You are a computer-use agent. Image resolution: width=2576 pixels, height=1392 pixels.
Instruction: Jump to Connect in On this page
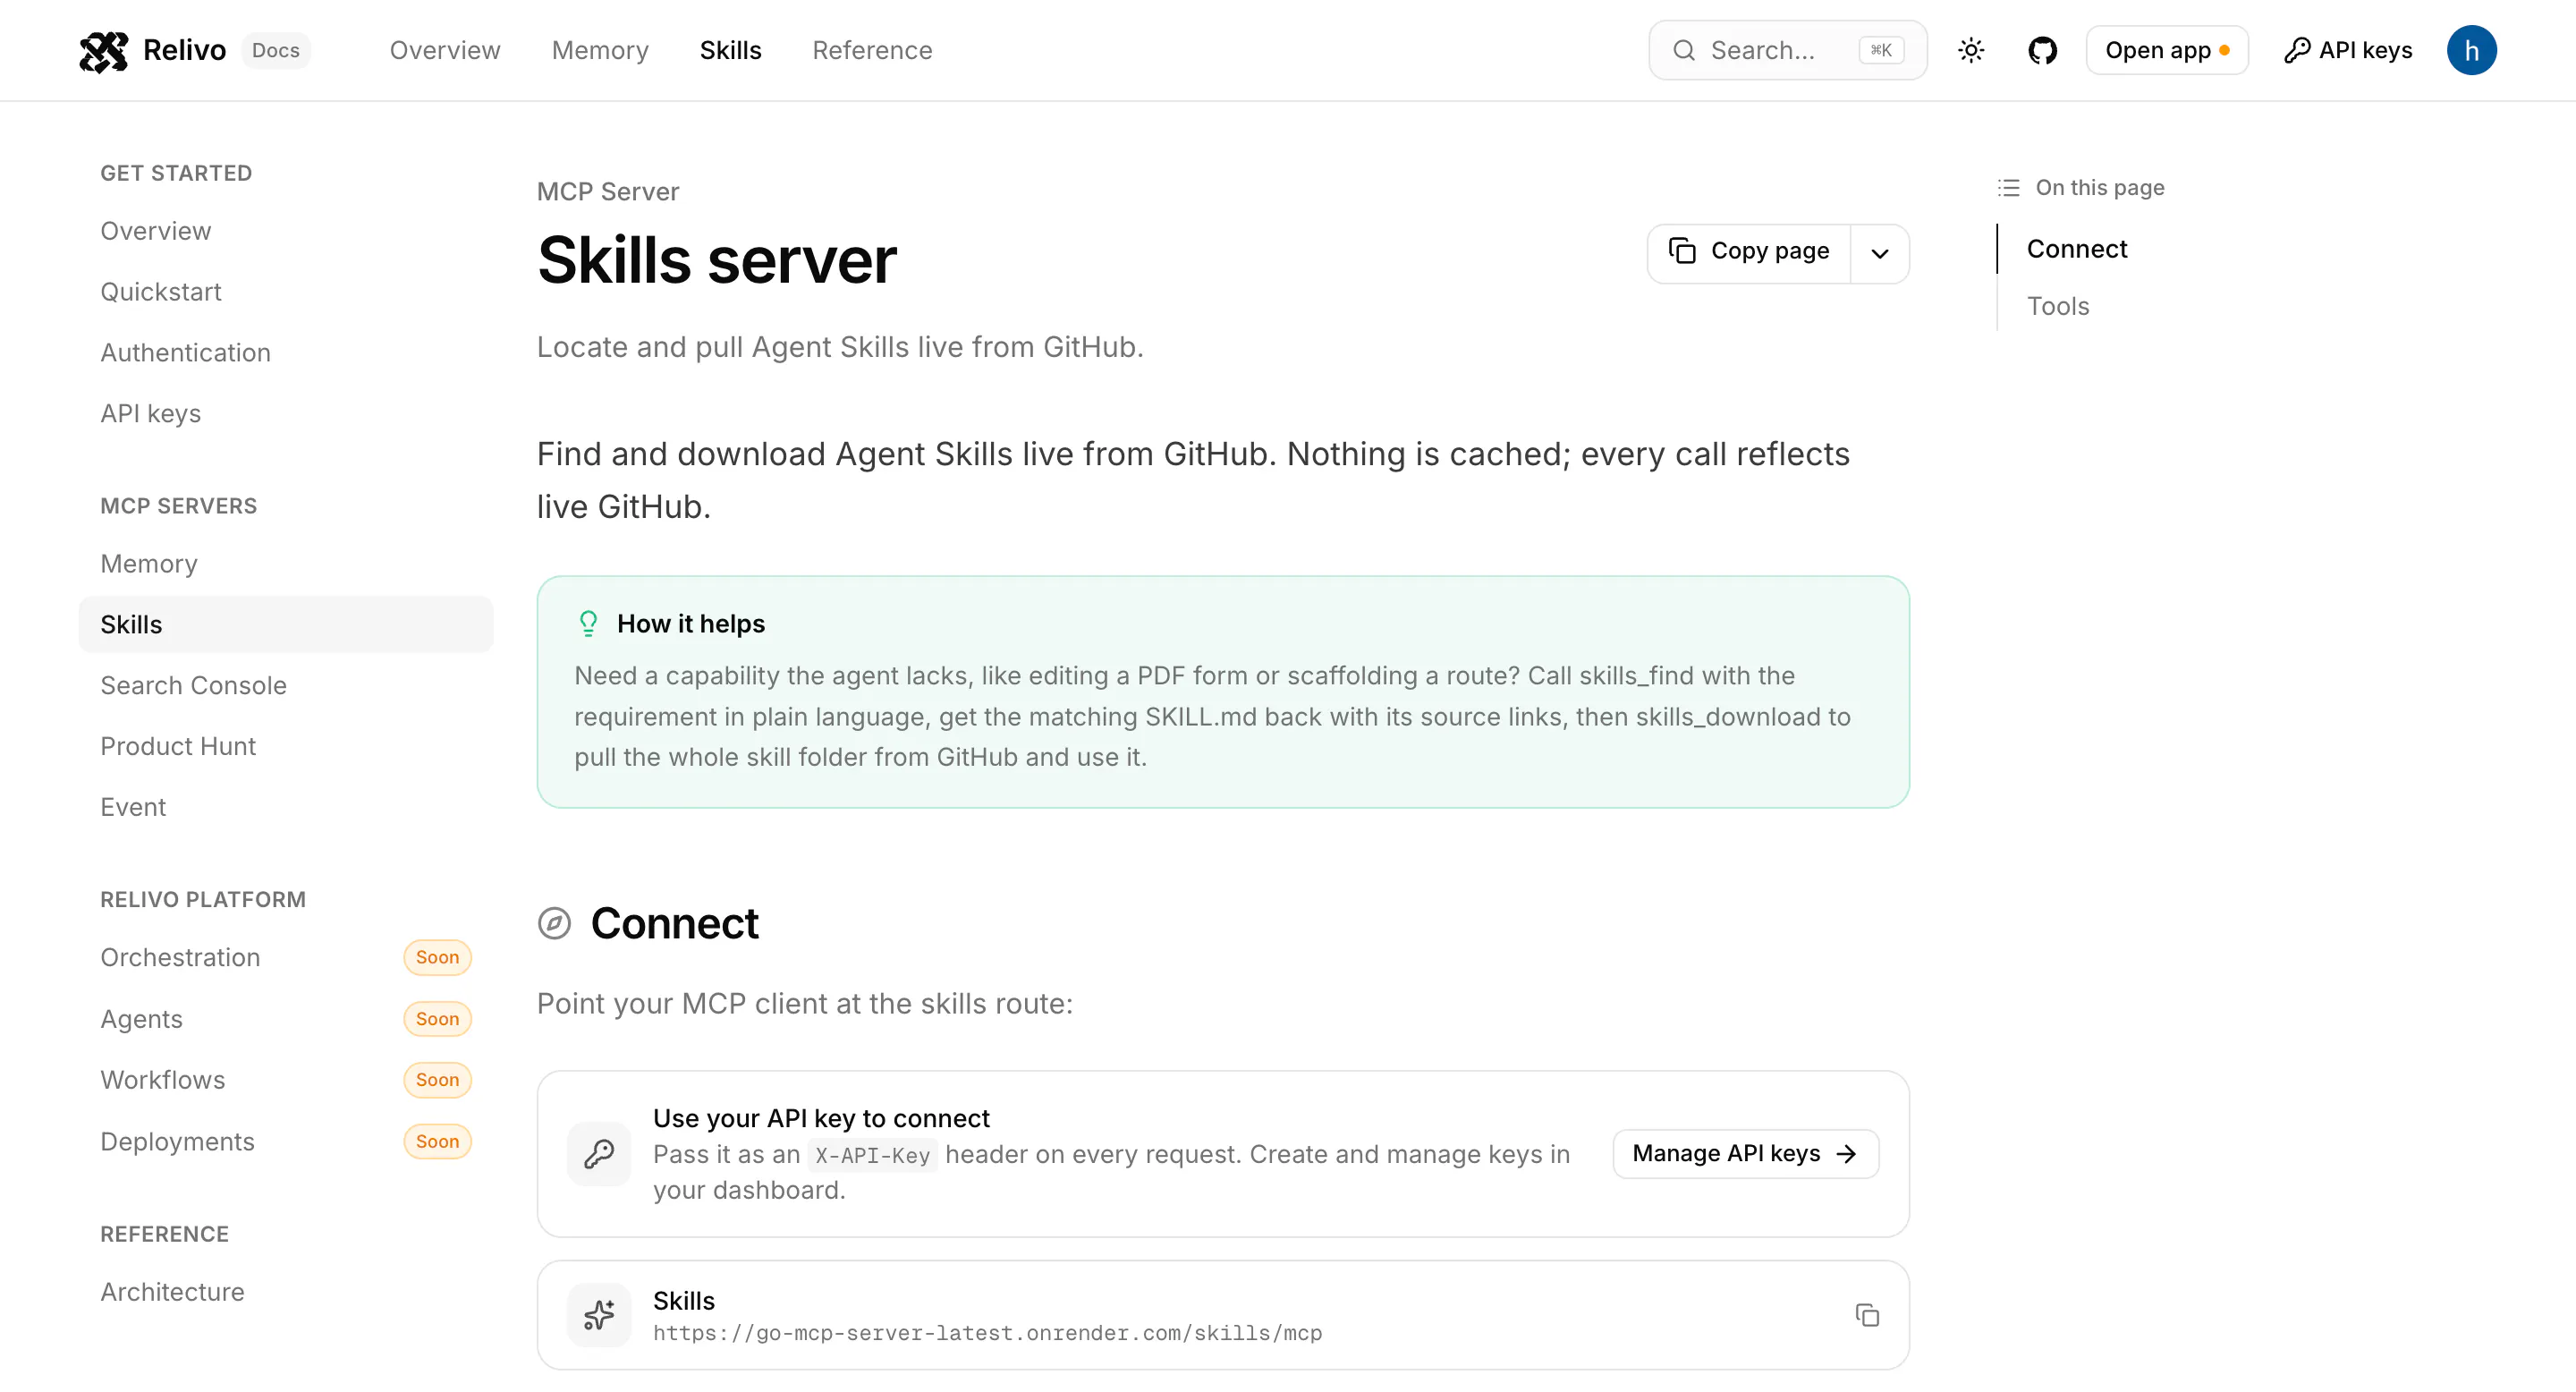tap(2076, 249)
